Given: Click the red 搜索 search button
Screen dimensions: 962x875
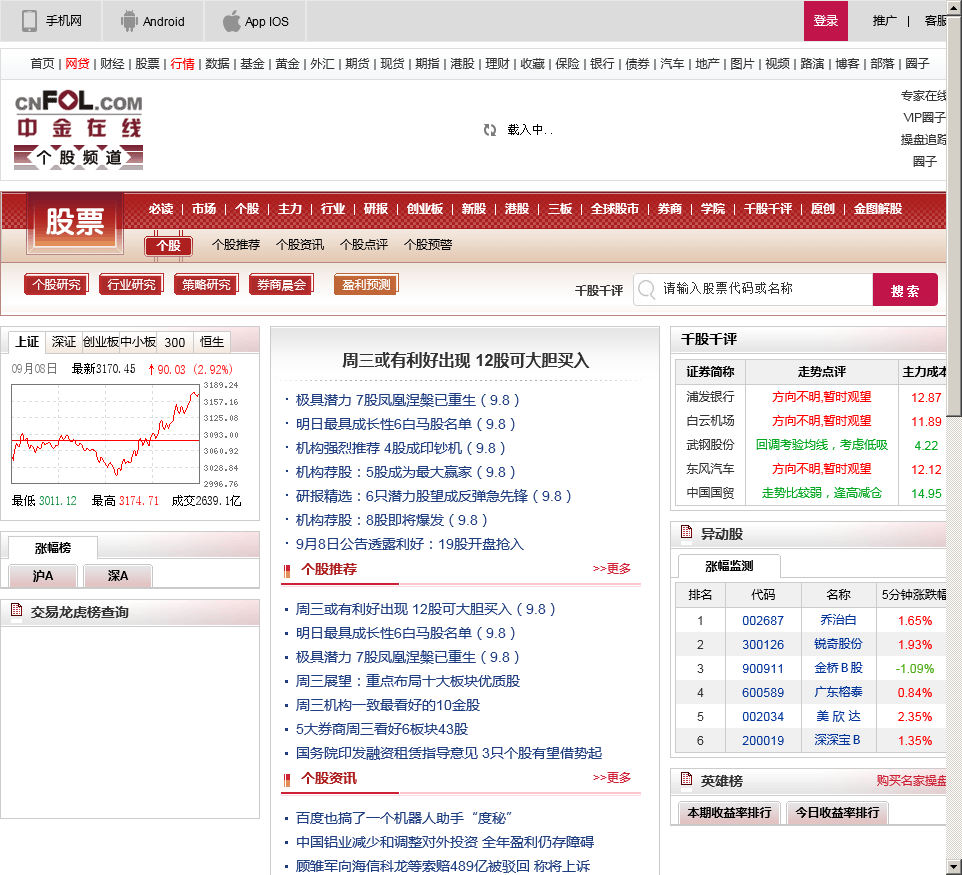Looking at the screenshot, I should coord(905,290).
